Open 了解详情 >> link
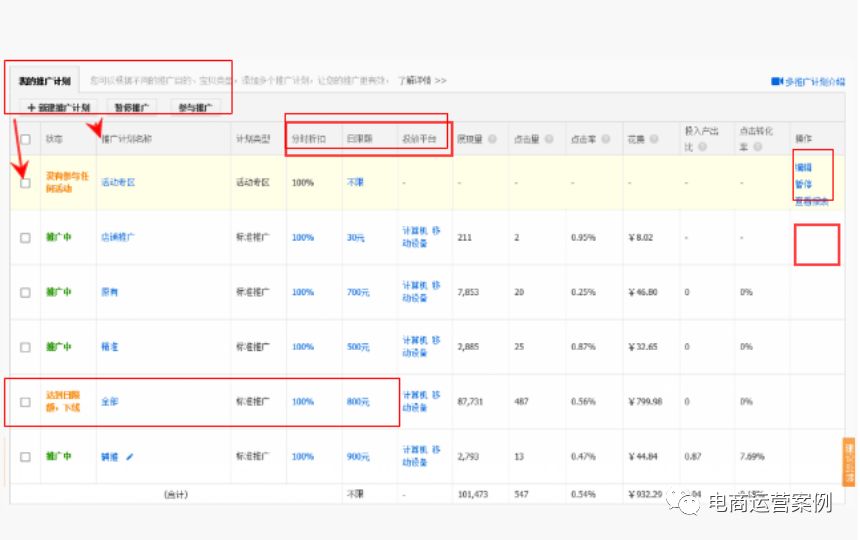This screenshot has height=540, width=860. 422,81
